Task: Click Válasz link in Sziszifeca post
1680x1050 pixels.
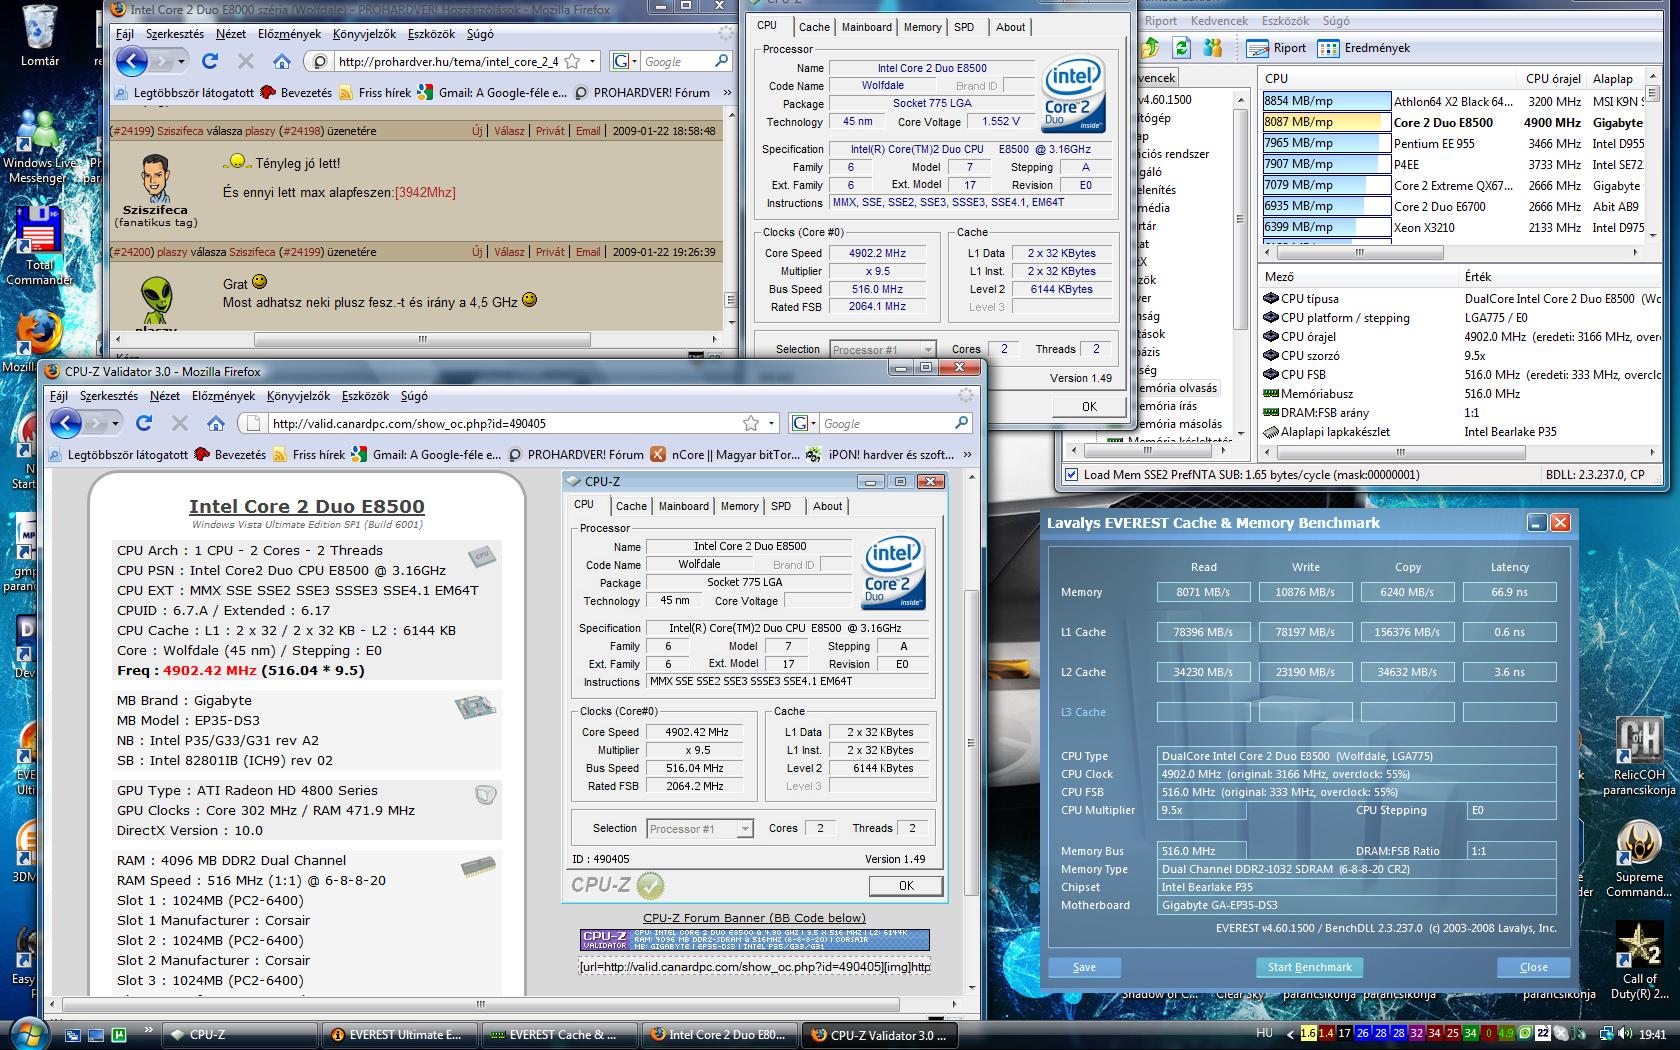Action: [509, 131]
